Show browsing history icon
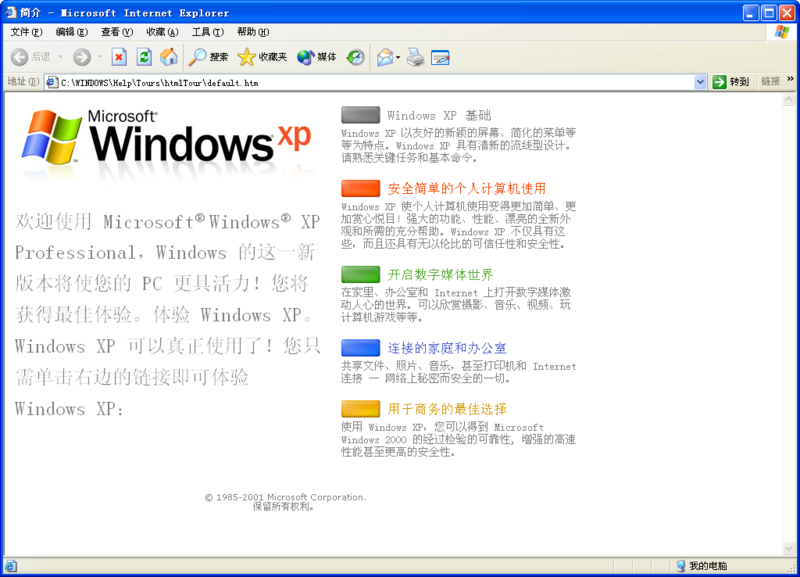The image size is (800, 577). pos(356,57)
